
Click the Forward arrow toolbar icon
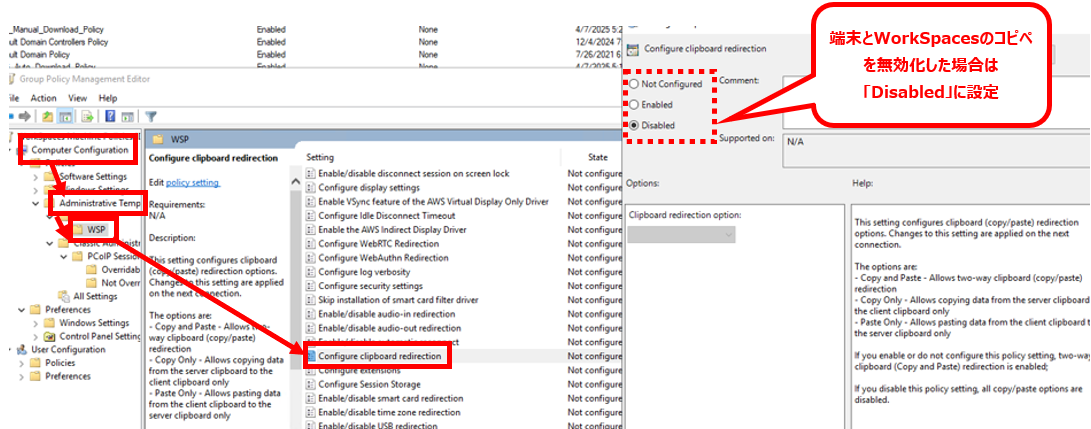pyautogui.click(x=24, y=117)
